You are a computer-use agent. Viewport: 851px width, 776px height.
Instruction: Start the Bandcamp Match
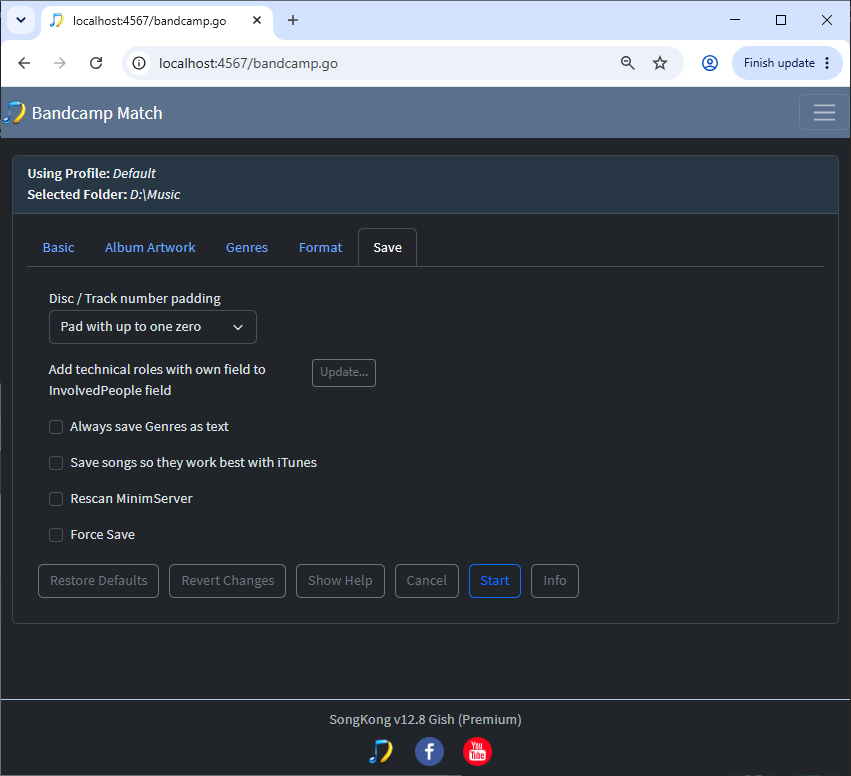pos(494,581)
